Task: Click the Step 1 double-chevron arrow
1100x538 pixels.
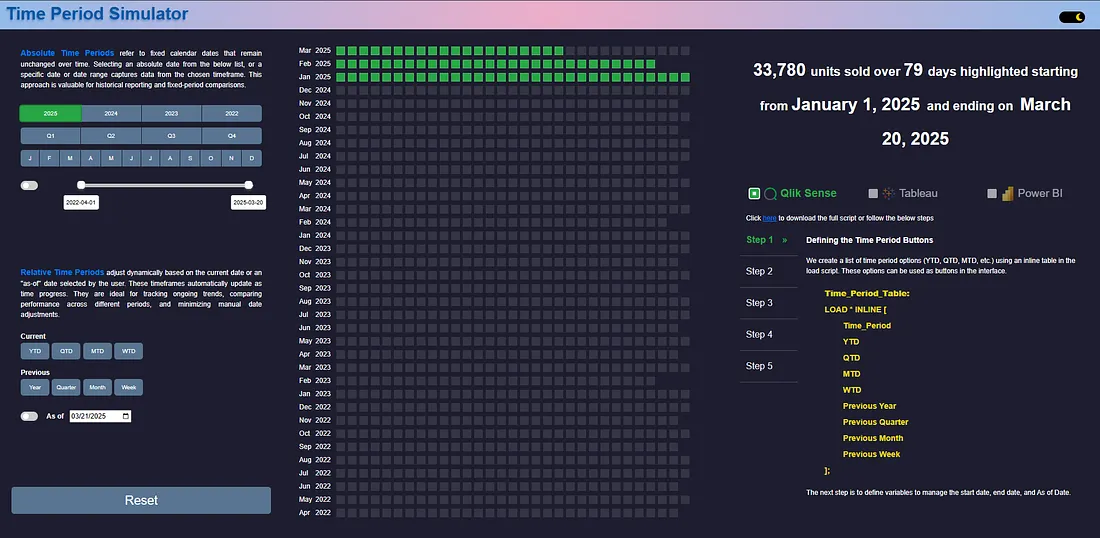Action: (784, 240)
